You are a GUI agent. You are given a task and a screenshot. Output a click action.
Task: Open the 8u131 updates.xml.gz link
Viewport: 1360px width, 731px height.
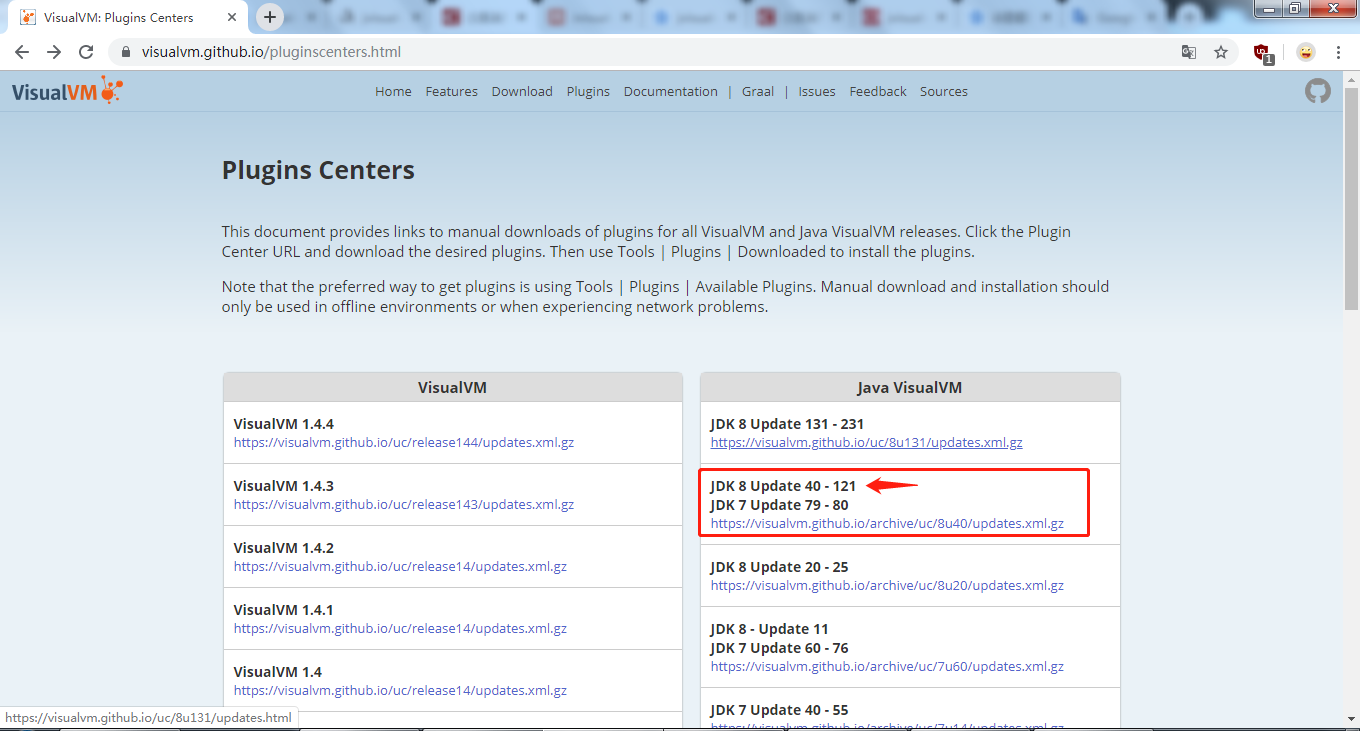pos(867,442)
